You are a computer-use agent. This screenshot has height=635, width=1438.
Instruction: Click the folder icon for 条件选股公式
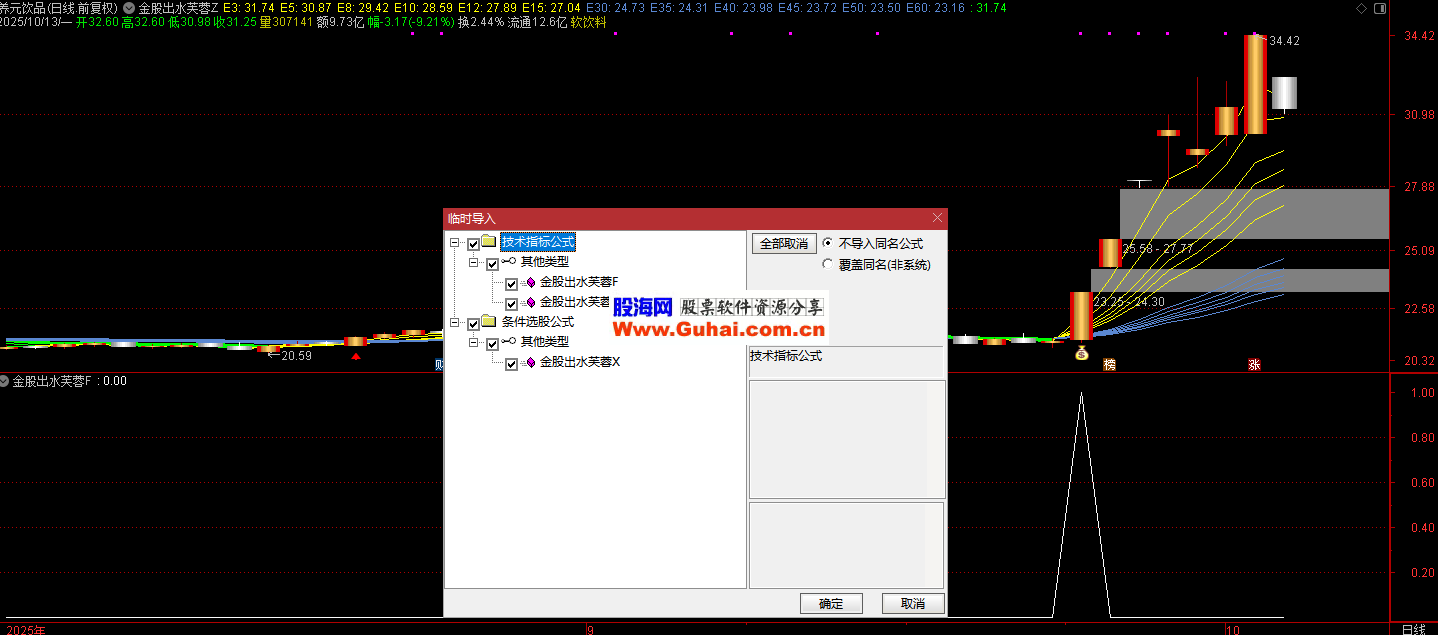pos(488,322)
